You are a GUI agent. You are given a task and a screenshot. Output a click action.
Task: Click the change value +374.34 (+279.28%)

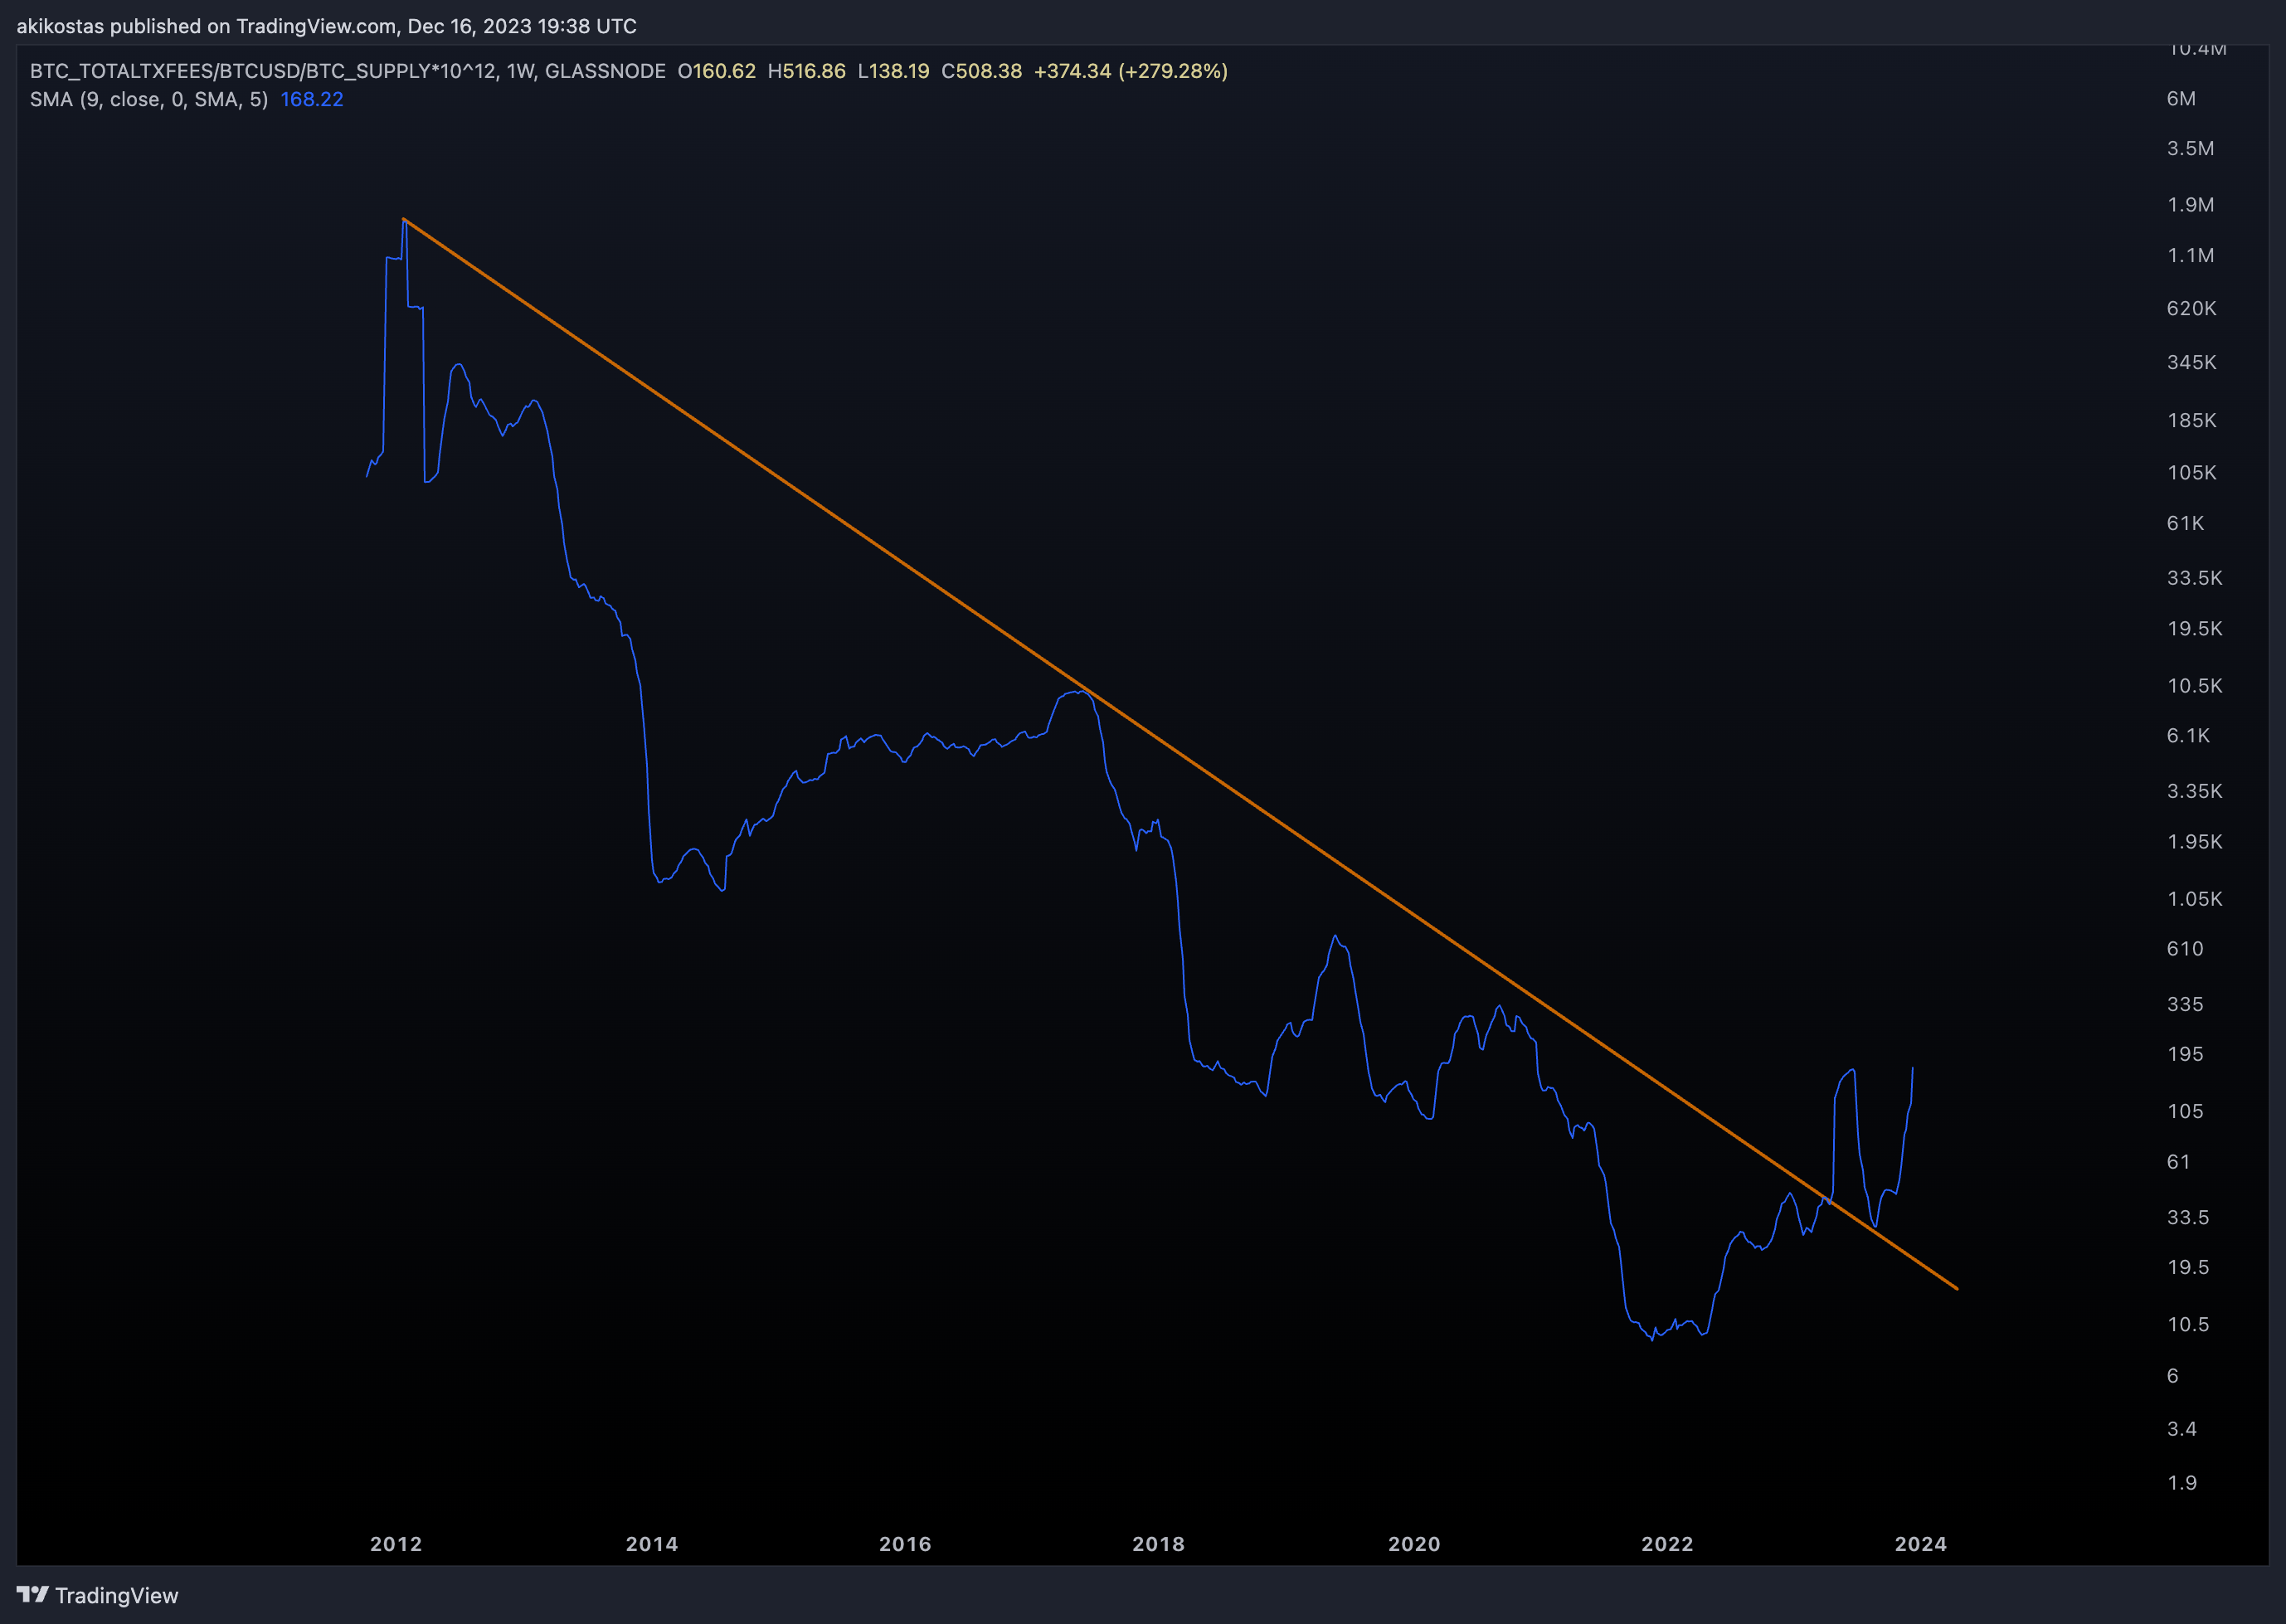coord(1131,71)
